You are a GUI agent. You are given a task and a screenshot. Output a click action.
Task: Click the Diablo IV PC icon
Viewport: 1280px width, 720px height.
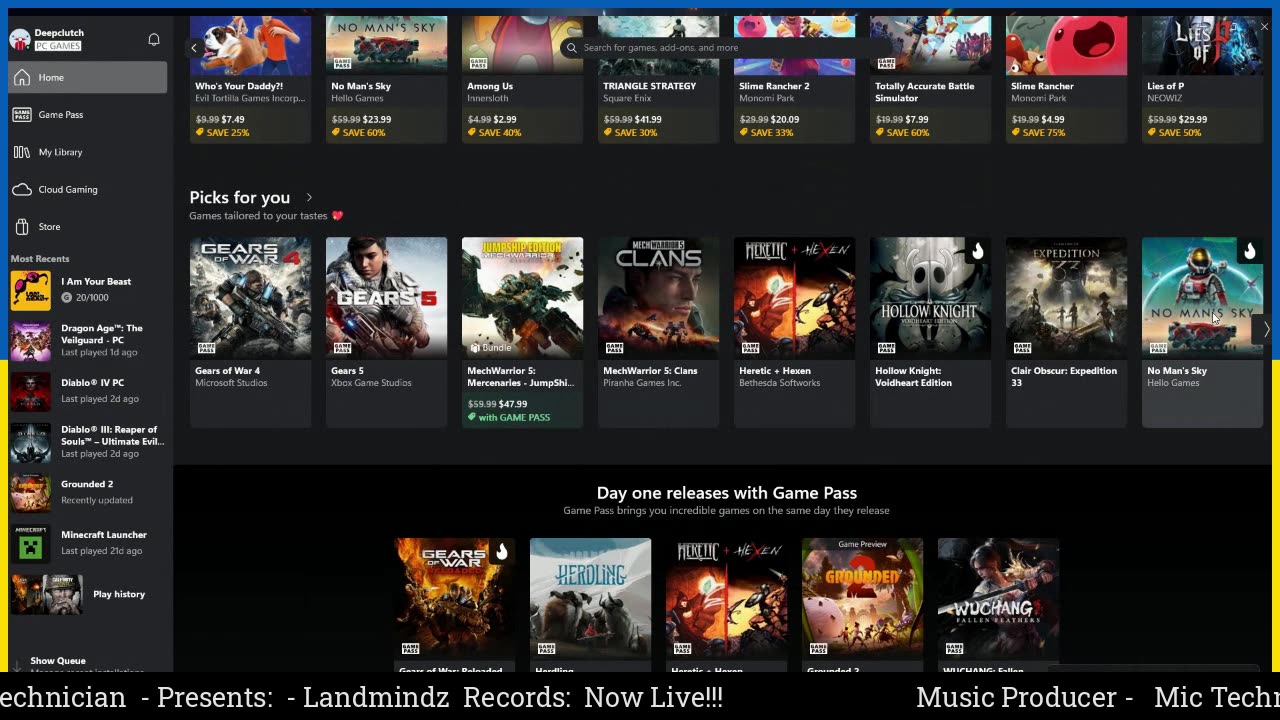(x=31, y=391)
